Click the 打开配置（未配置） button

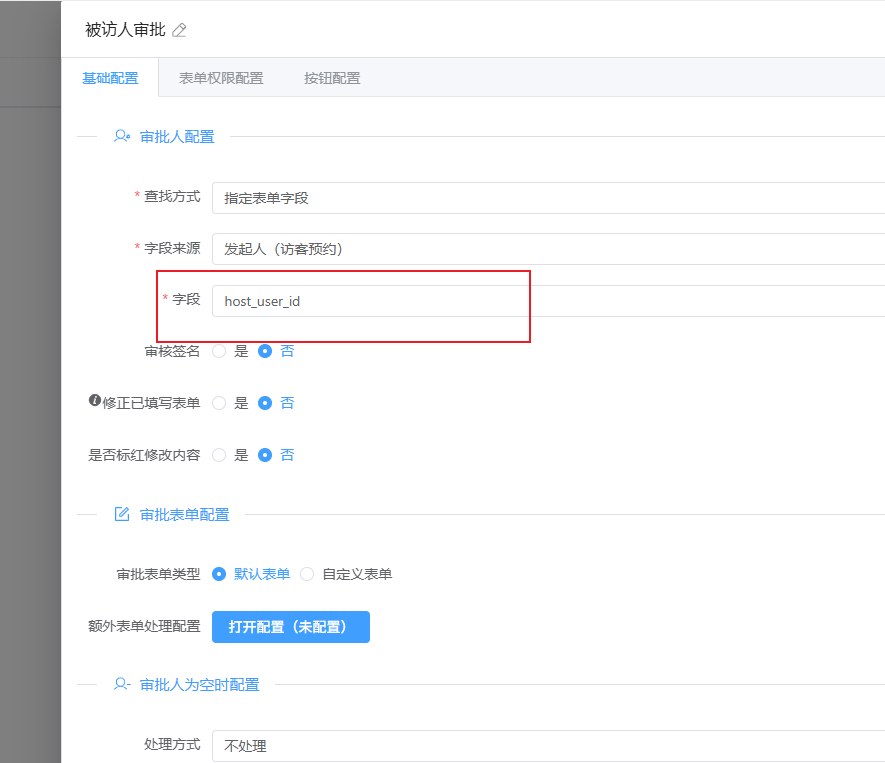point(291,627)
